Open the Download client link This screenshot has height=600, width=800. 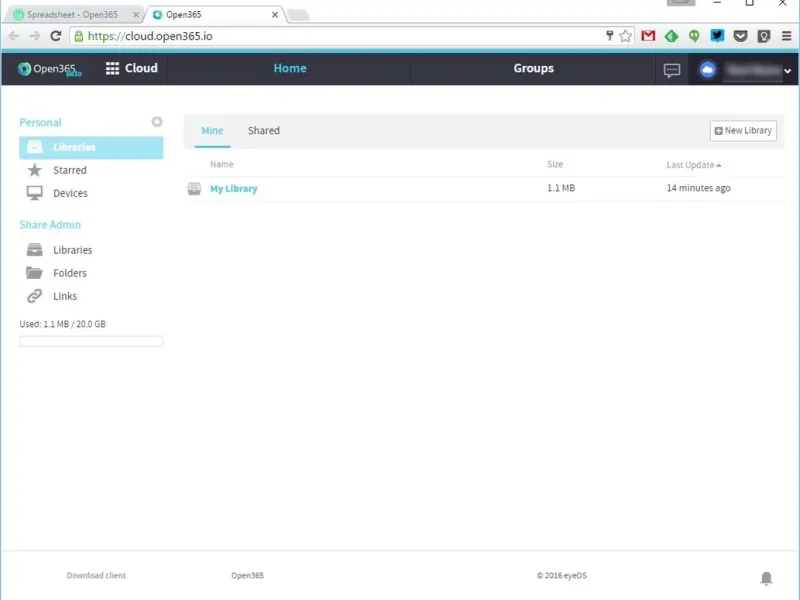[96, 576]
